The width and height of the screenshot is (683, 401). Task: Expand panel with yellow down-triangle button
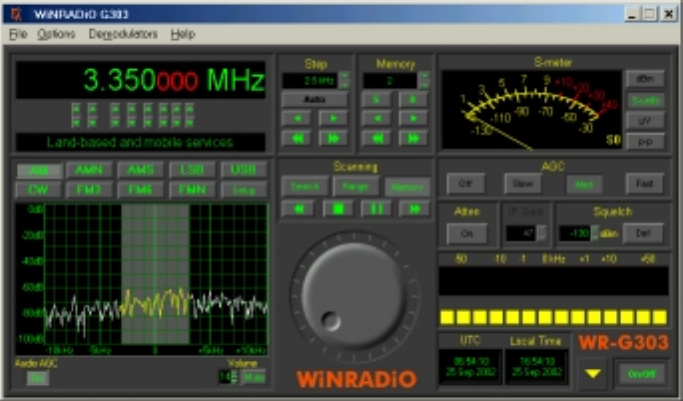point(593,374)
